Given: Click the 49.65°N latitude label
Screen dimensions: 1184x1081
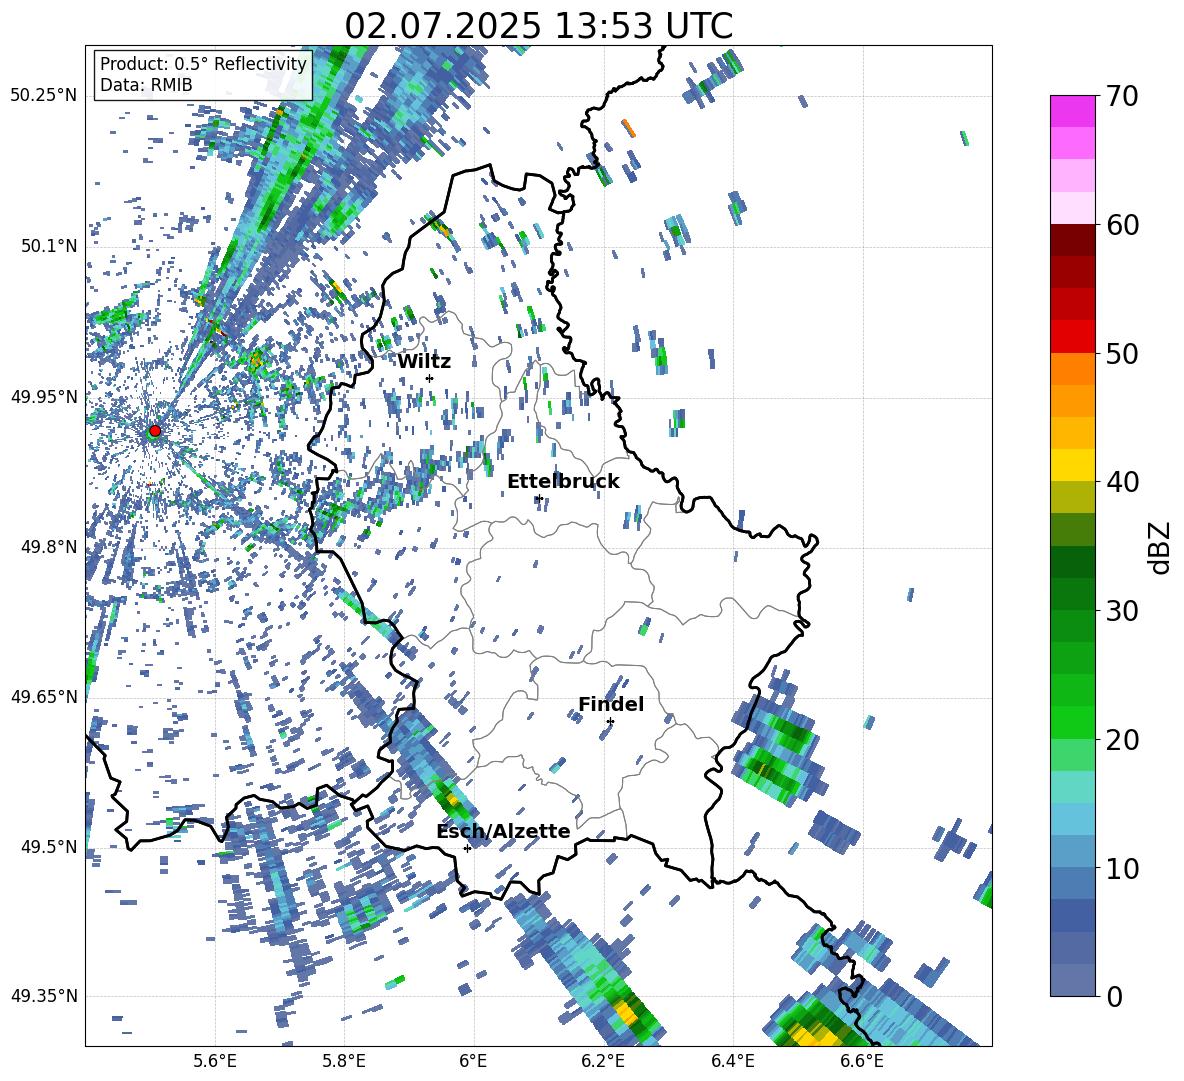Looking at the screenshot, I should 44,697.
